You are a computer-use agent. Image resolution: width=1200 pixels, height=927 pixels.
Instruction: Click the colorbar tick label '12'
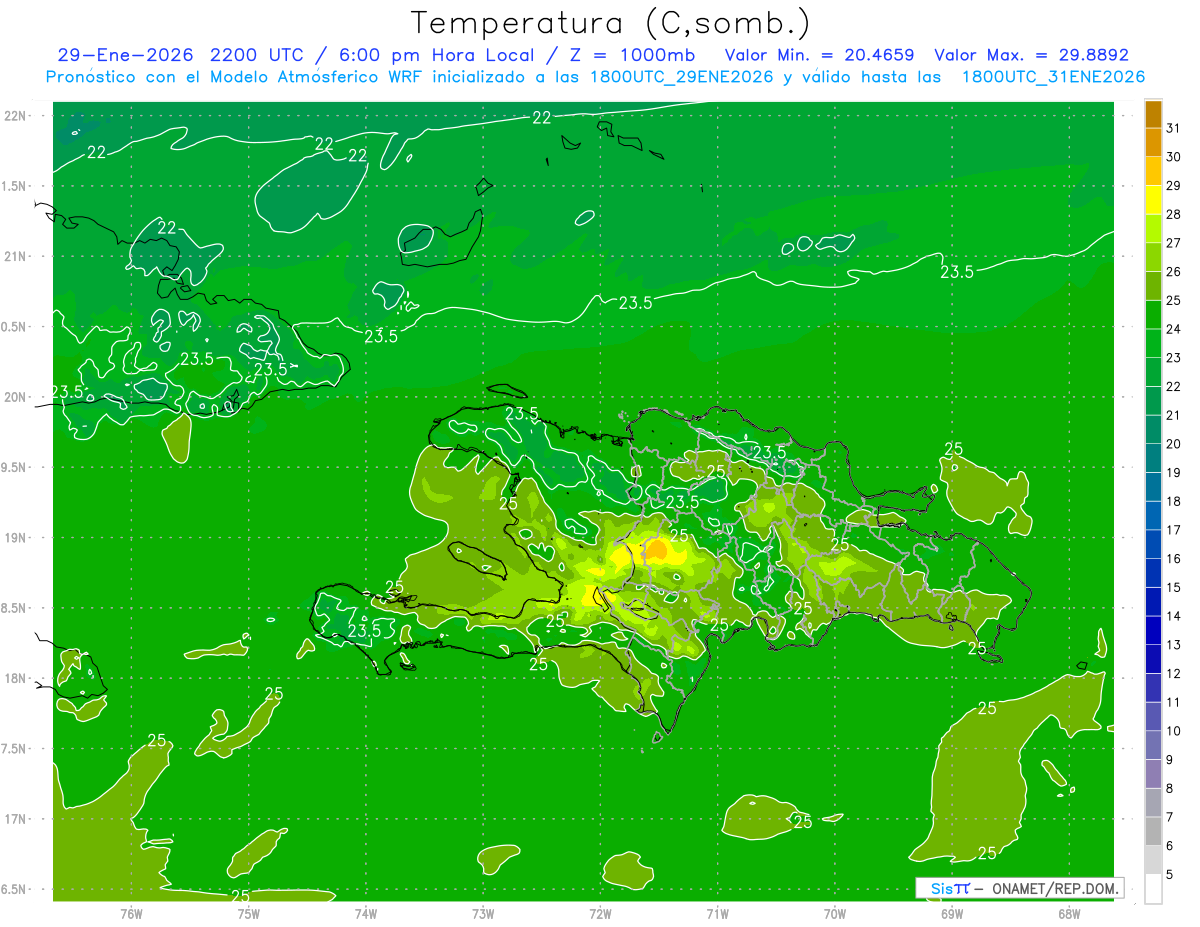[x=1174, y=674]
